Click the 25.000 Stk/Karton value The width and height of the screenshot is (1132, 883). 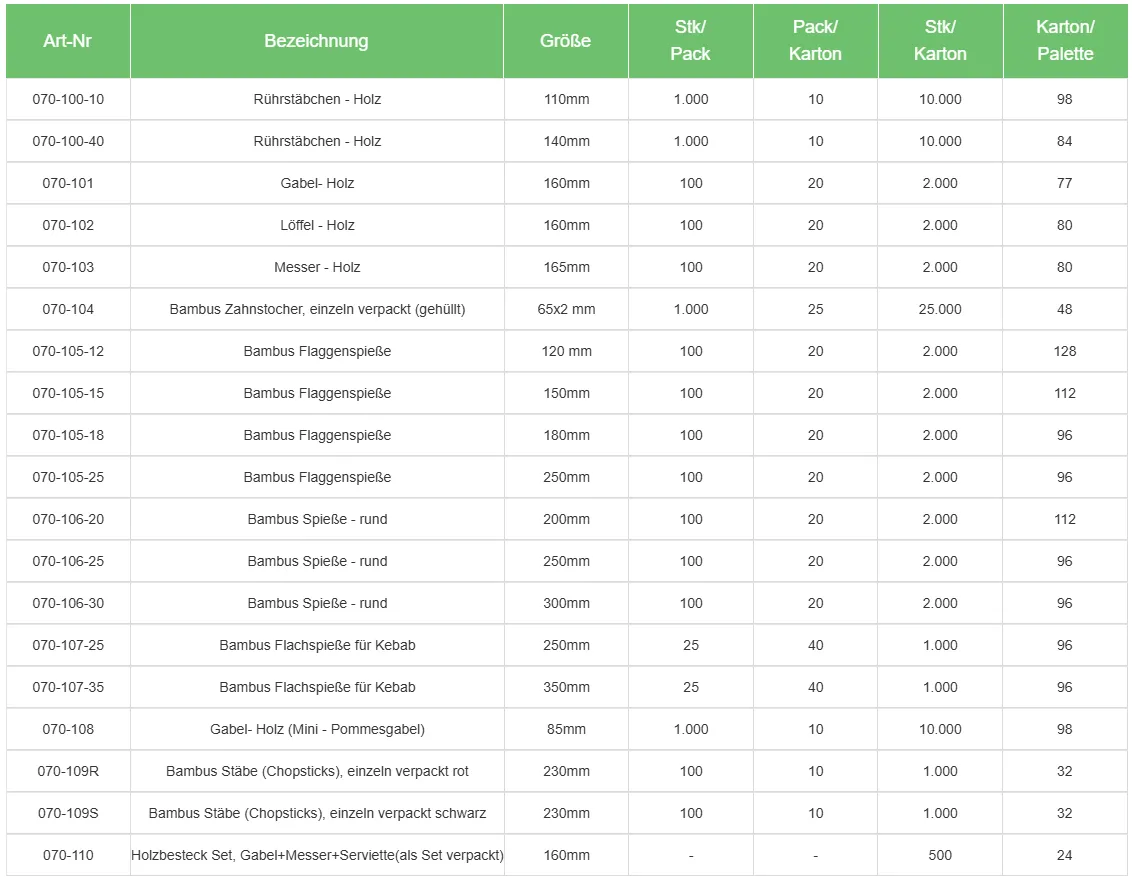(940, 309)
